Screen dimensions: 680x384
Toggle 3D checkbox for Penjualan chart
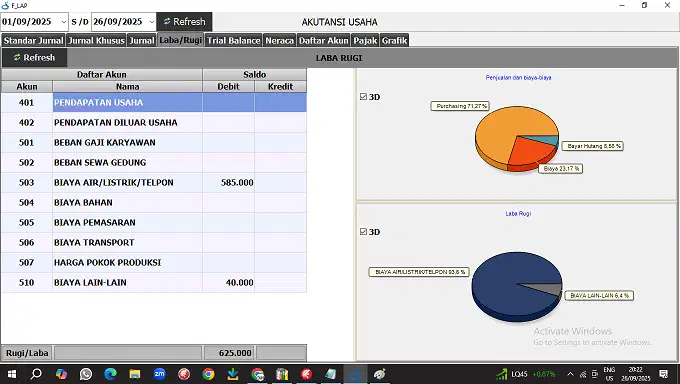363,97
